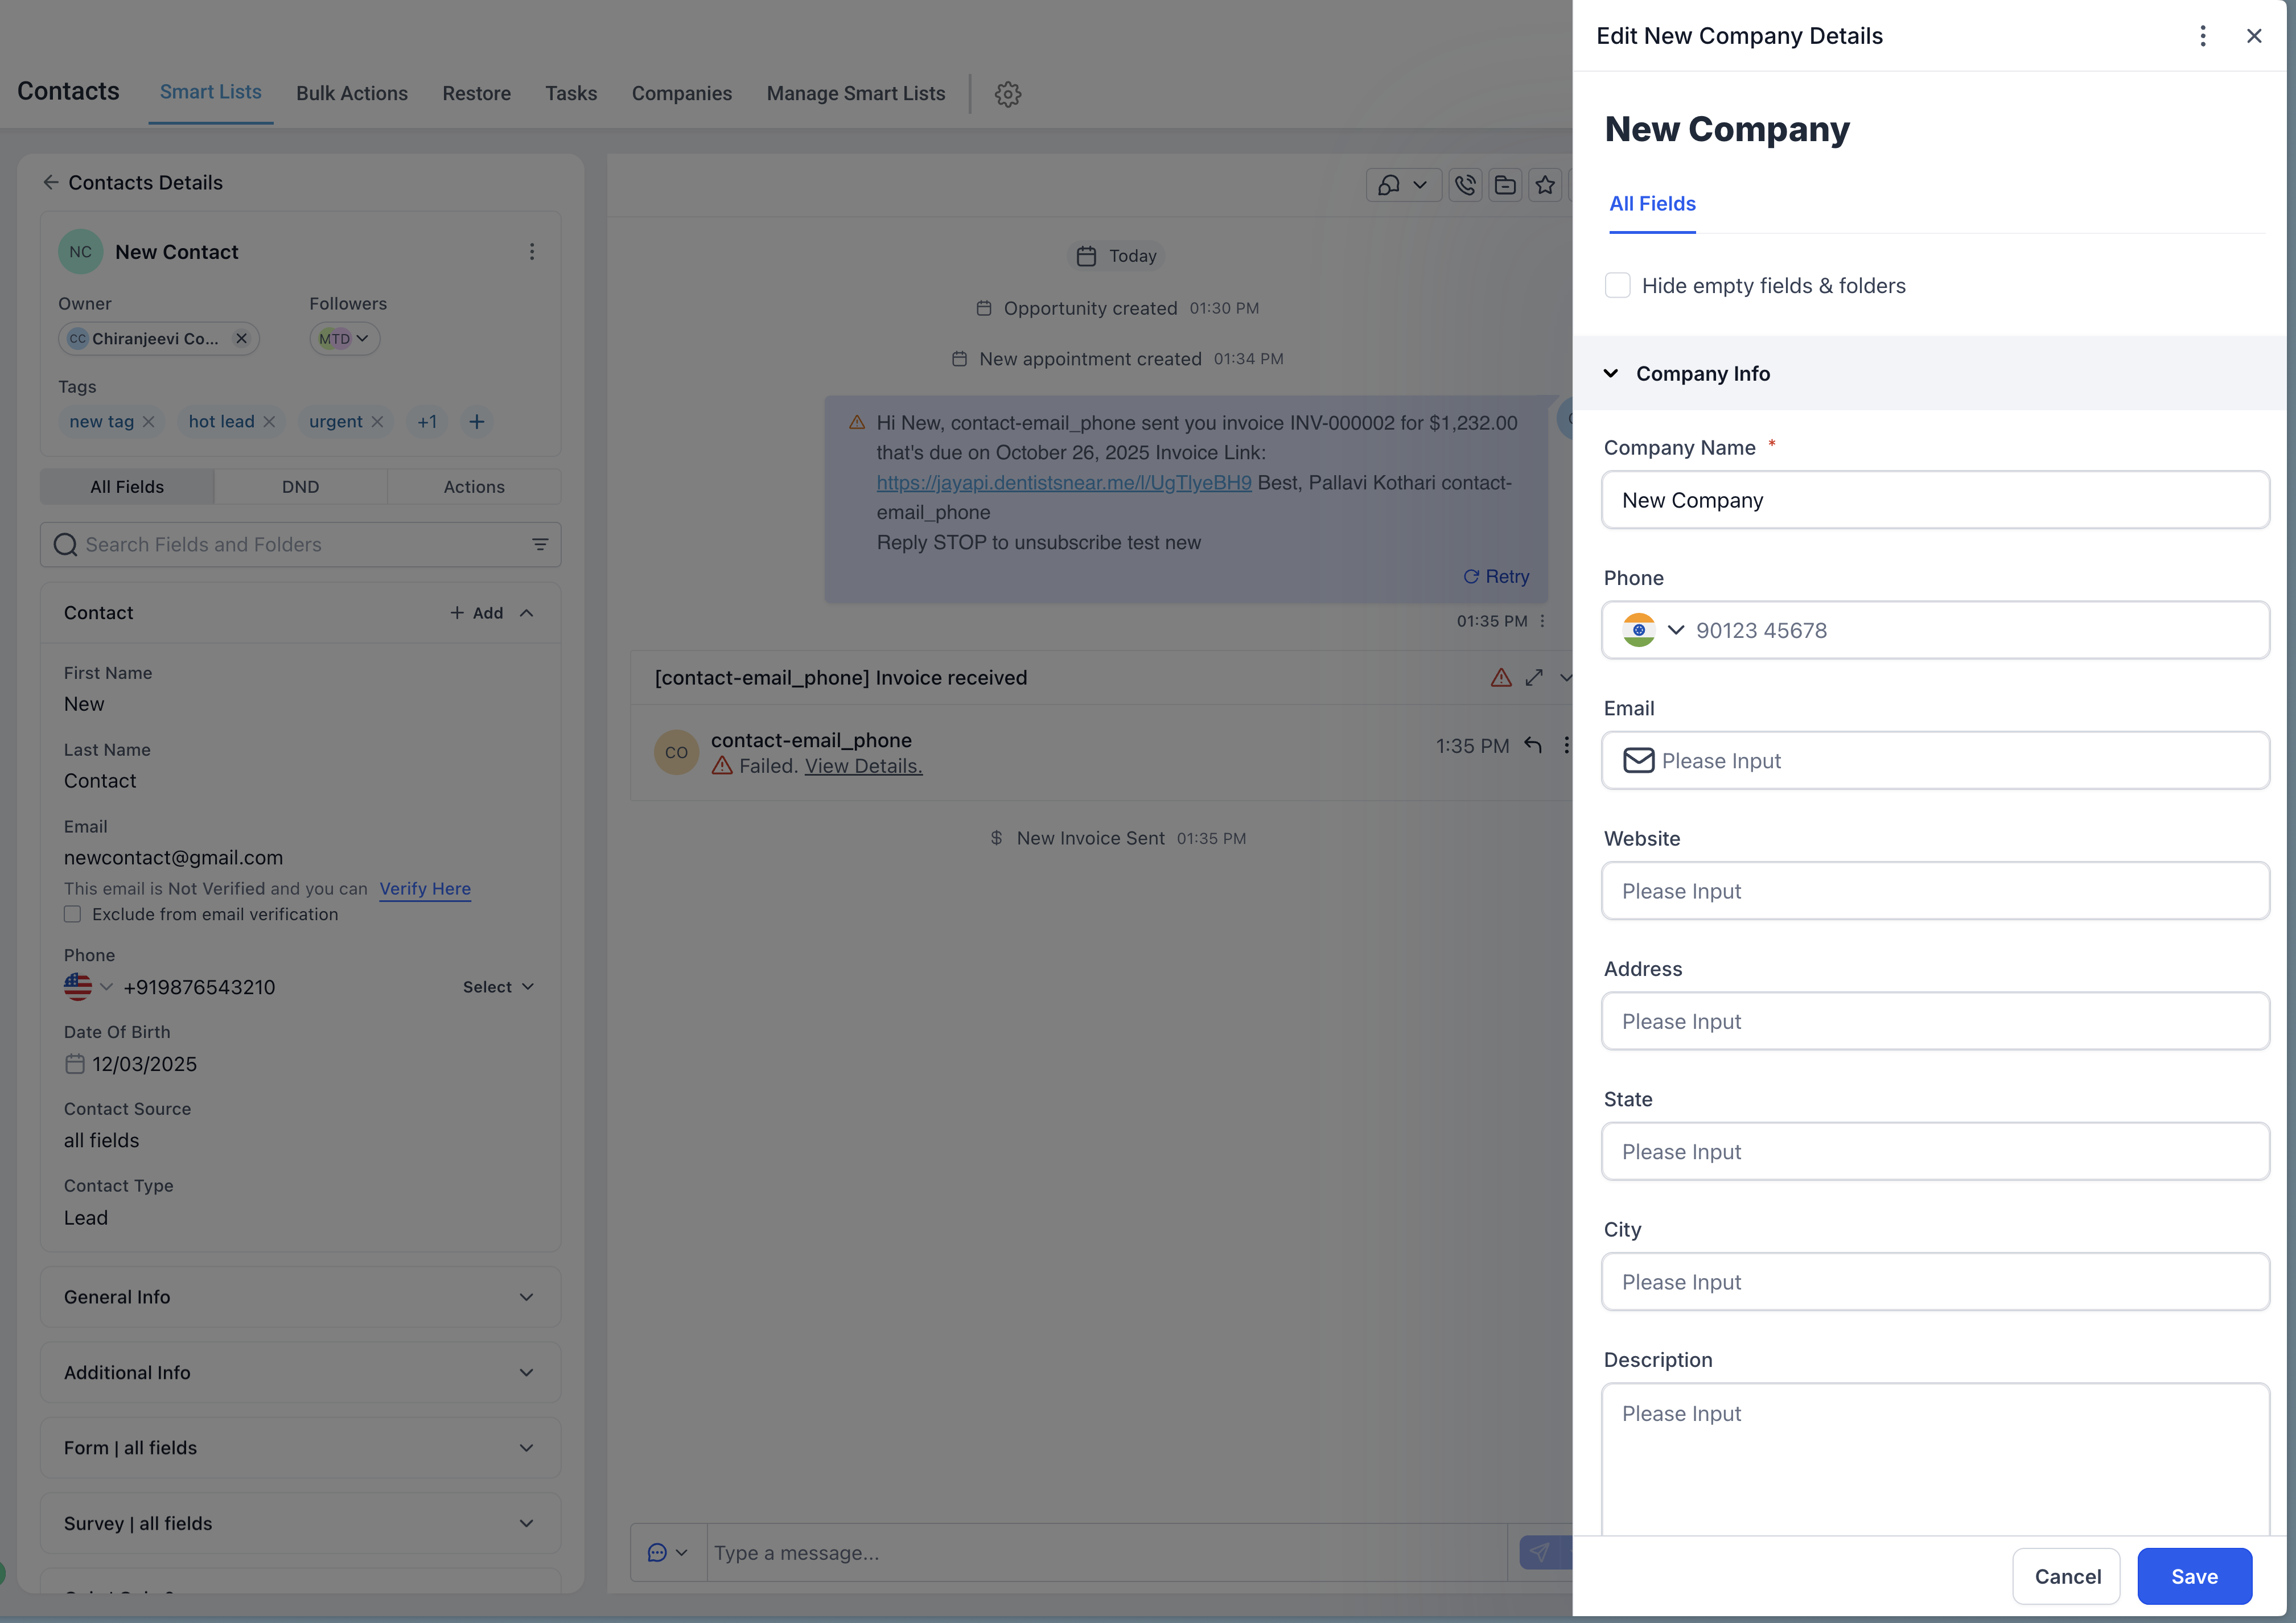Click the reply arrow on invoice email
Image resolution: width=2296 pixels, height=1623 pixels.
(1533, 745)
